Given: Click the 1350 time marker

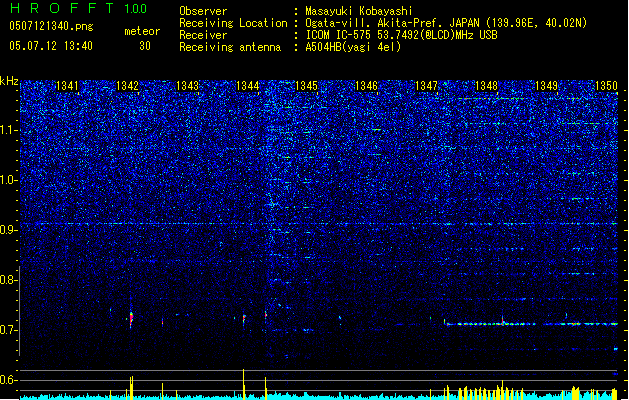Looking at the screenshot, I should [606, 86].
